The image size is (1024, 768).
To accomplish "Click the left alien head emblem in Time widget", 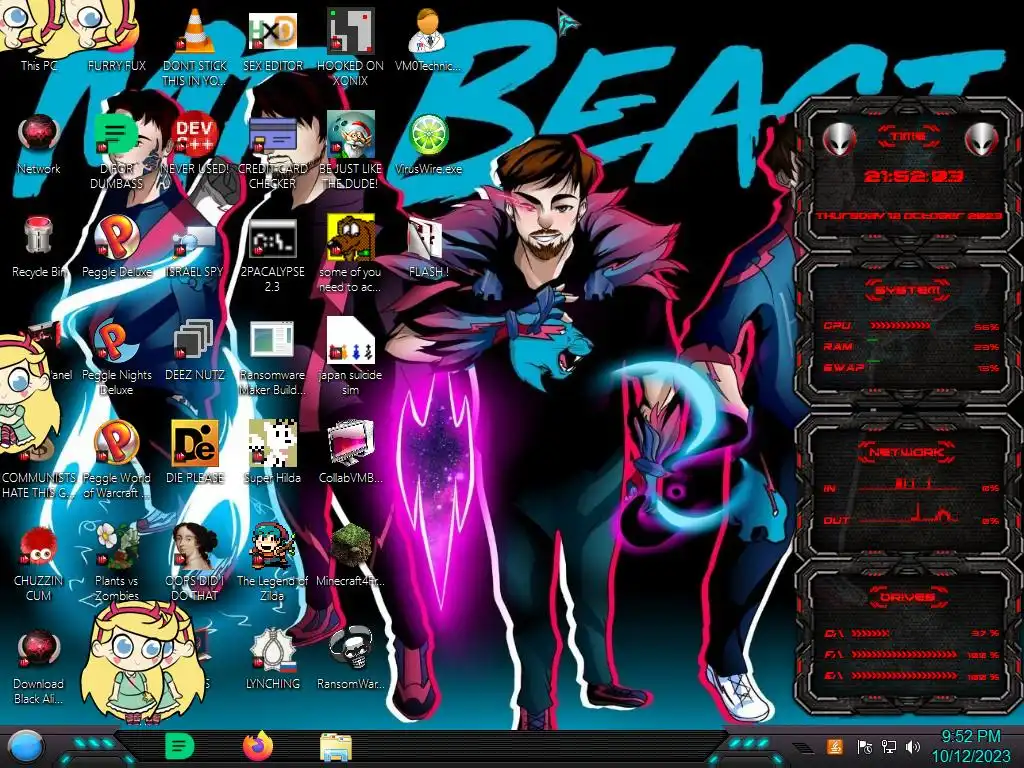I will tap(839, 138).
